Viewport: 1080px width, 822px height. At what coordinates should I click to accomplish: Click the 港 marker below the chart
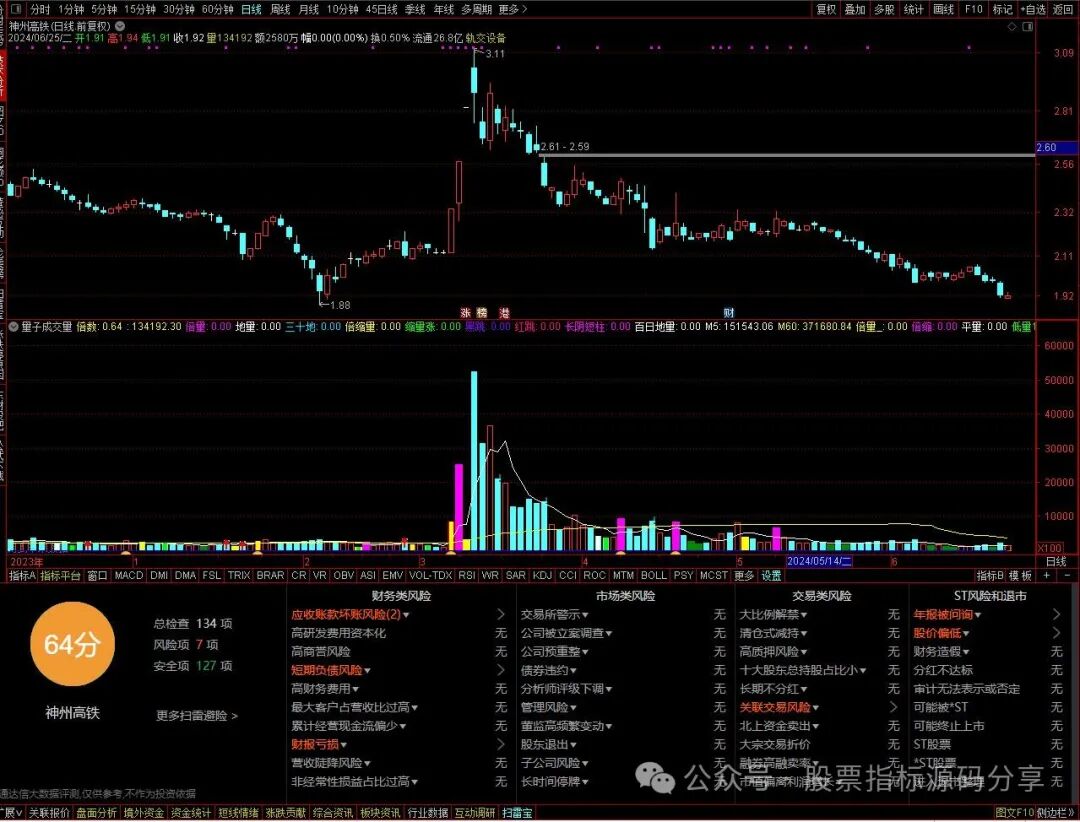click(504, 313)
